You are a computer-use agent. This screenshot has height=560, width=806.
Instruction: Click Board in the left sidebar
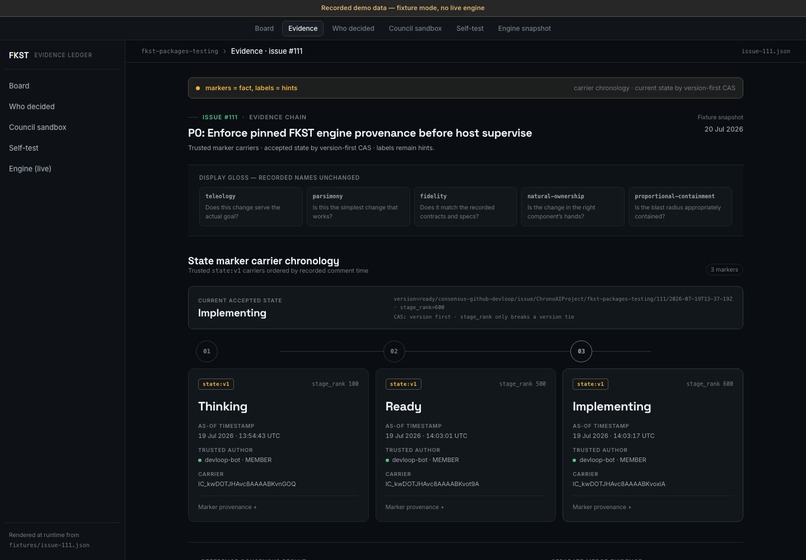[19, 86]
